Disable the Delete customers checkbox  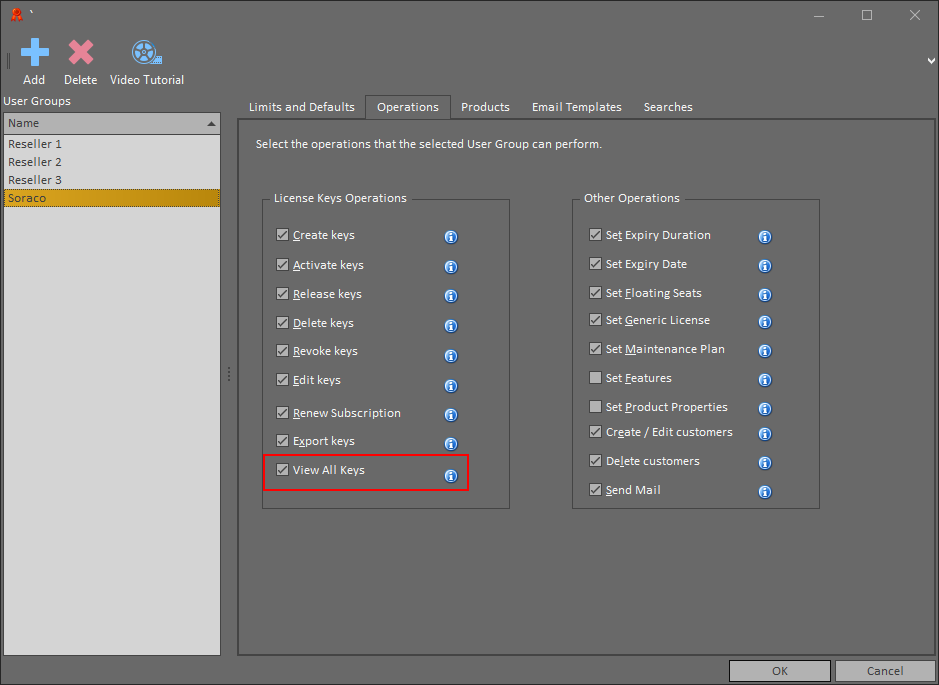595,461
